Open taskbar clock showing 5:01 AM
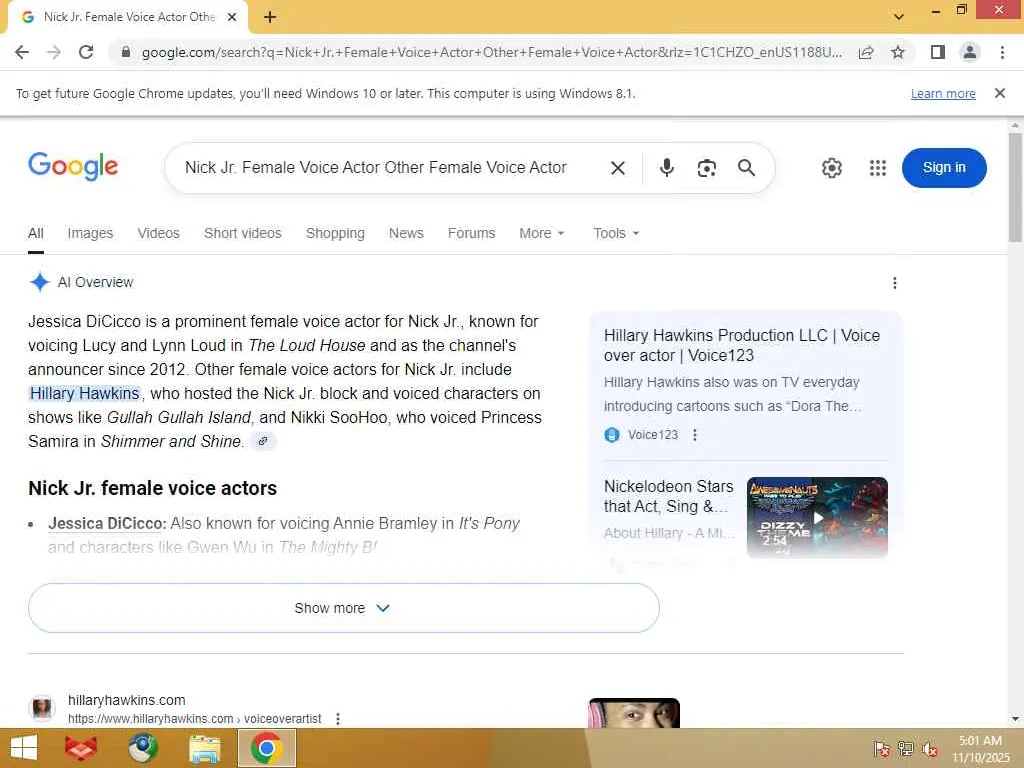The height and width of the screenshot is (768, 1024). pos(980,748)
